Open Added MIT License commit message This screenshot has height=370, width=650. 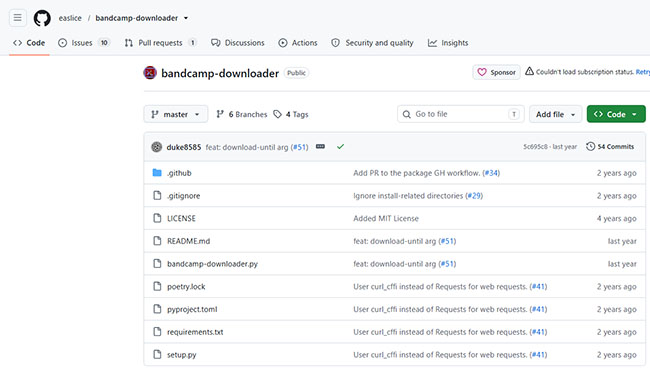pos(386,218)
